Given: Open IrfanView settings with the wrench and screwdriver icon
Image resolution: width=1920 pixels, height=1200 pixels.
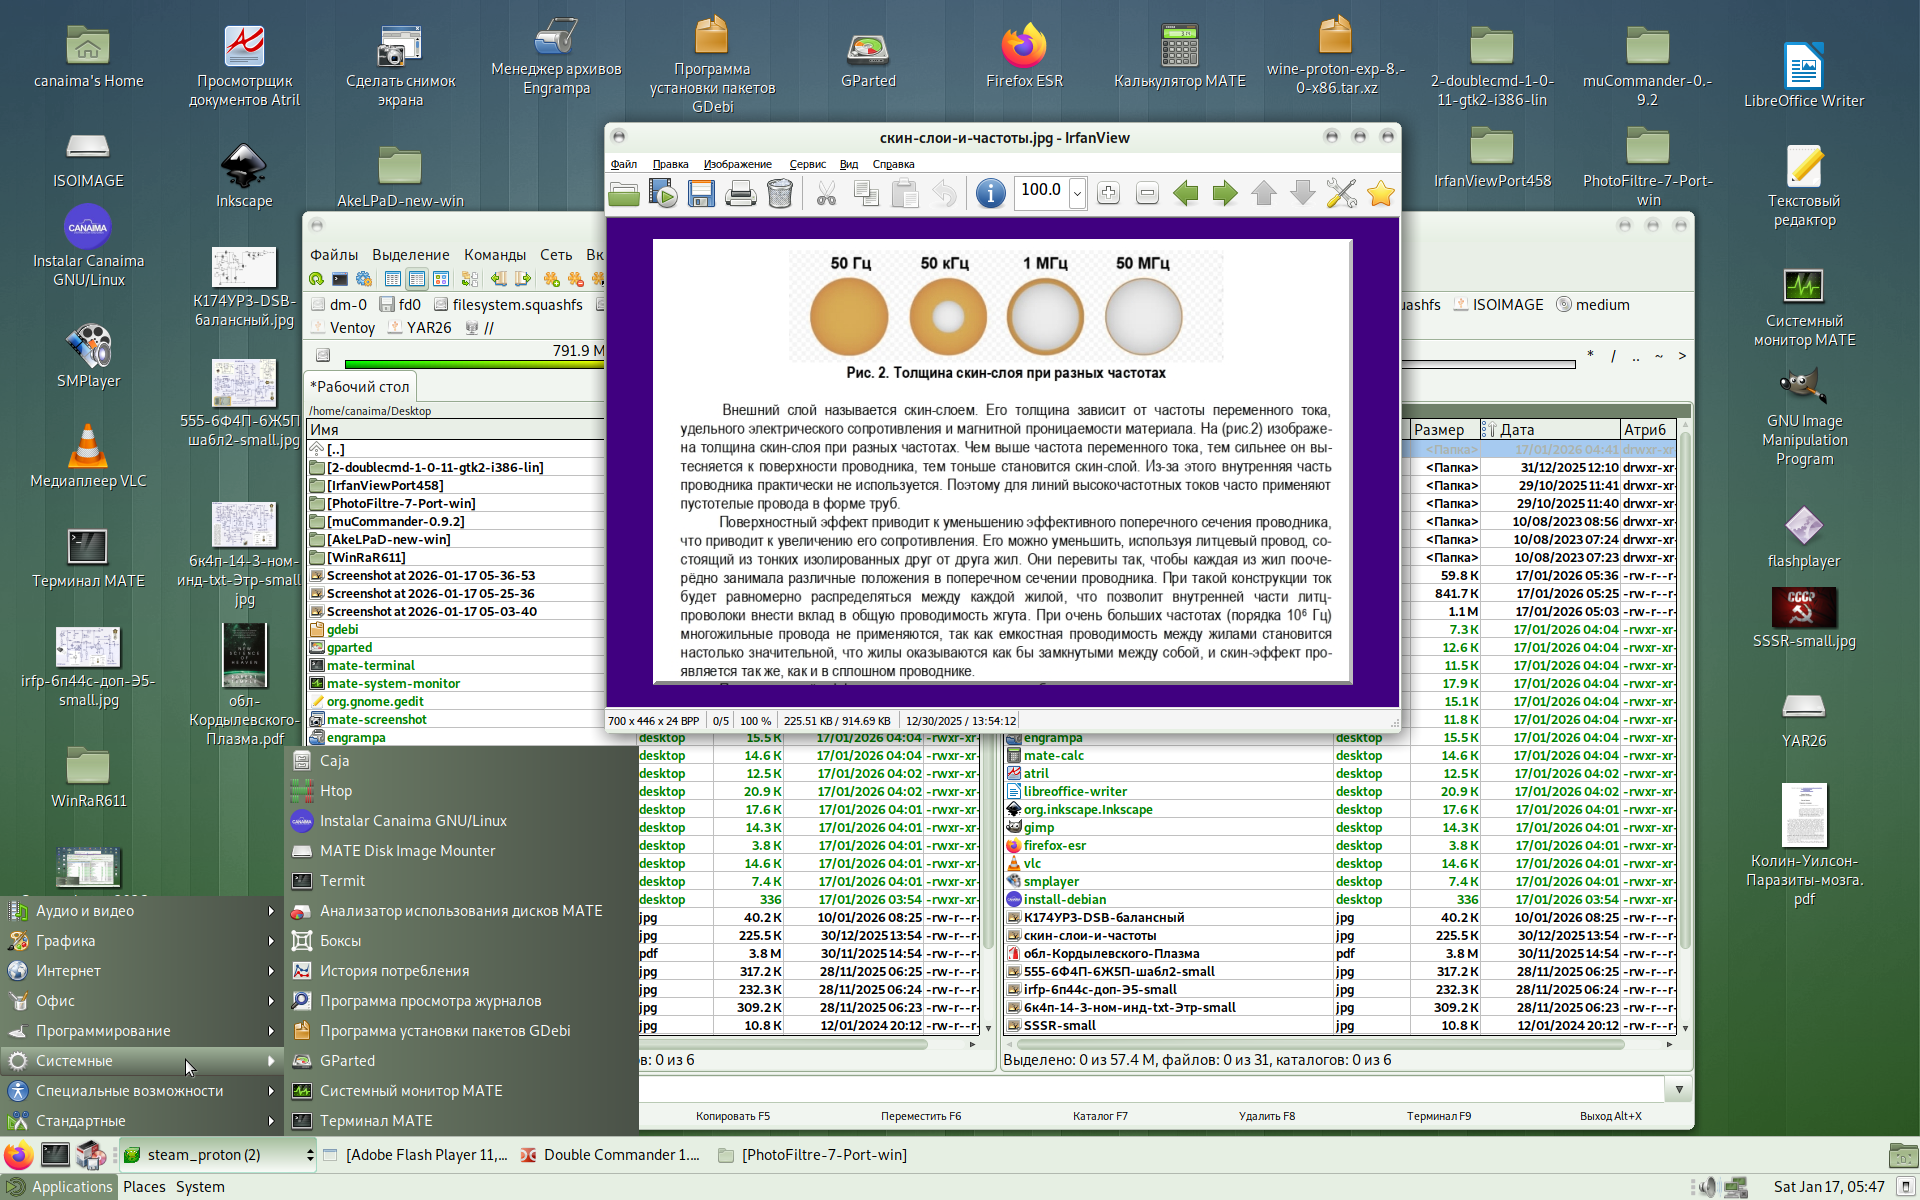Looking at the screenshot, I should (1341, 194).
